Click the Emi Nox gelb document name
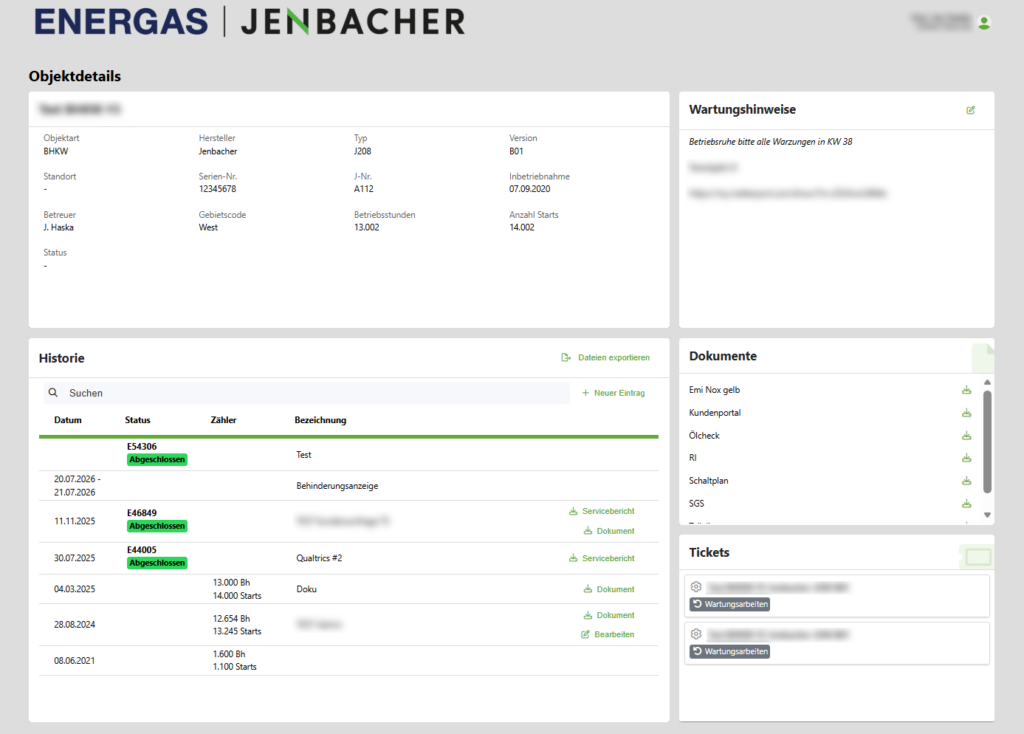The height and width of the screenshot is (734, 1024). [714, 390]
